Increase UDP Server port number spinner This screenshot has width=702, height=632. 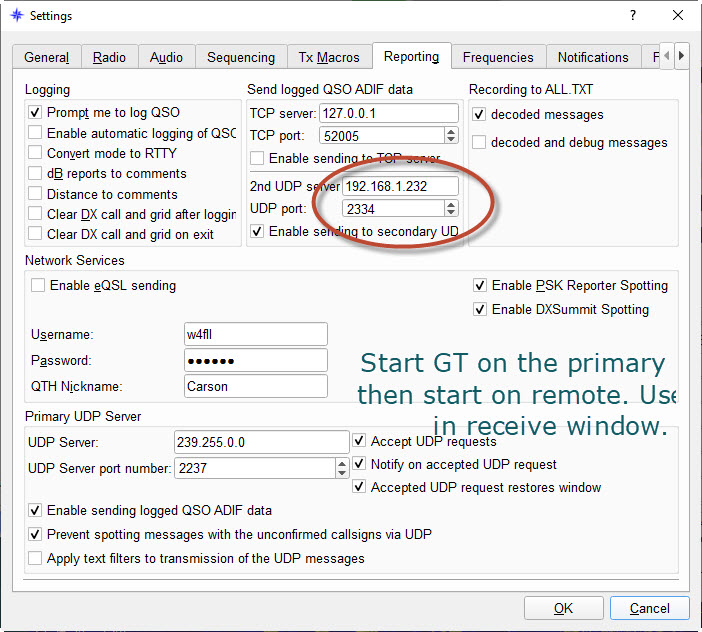tap(342, 463)
